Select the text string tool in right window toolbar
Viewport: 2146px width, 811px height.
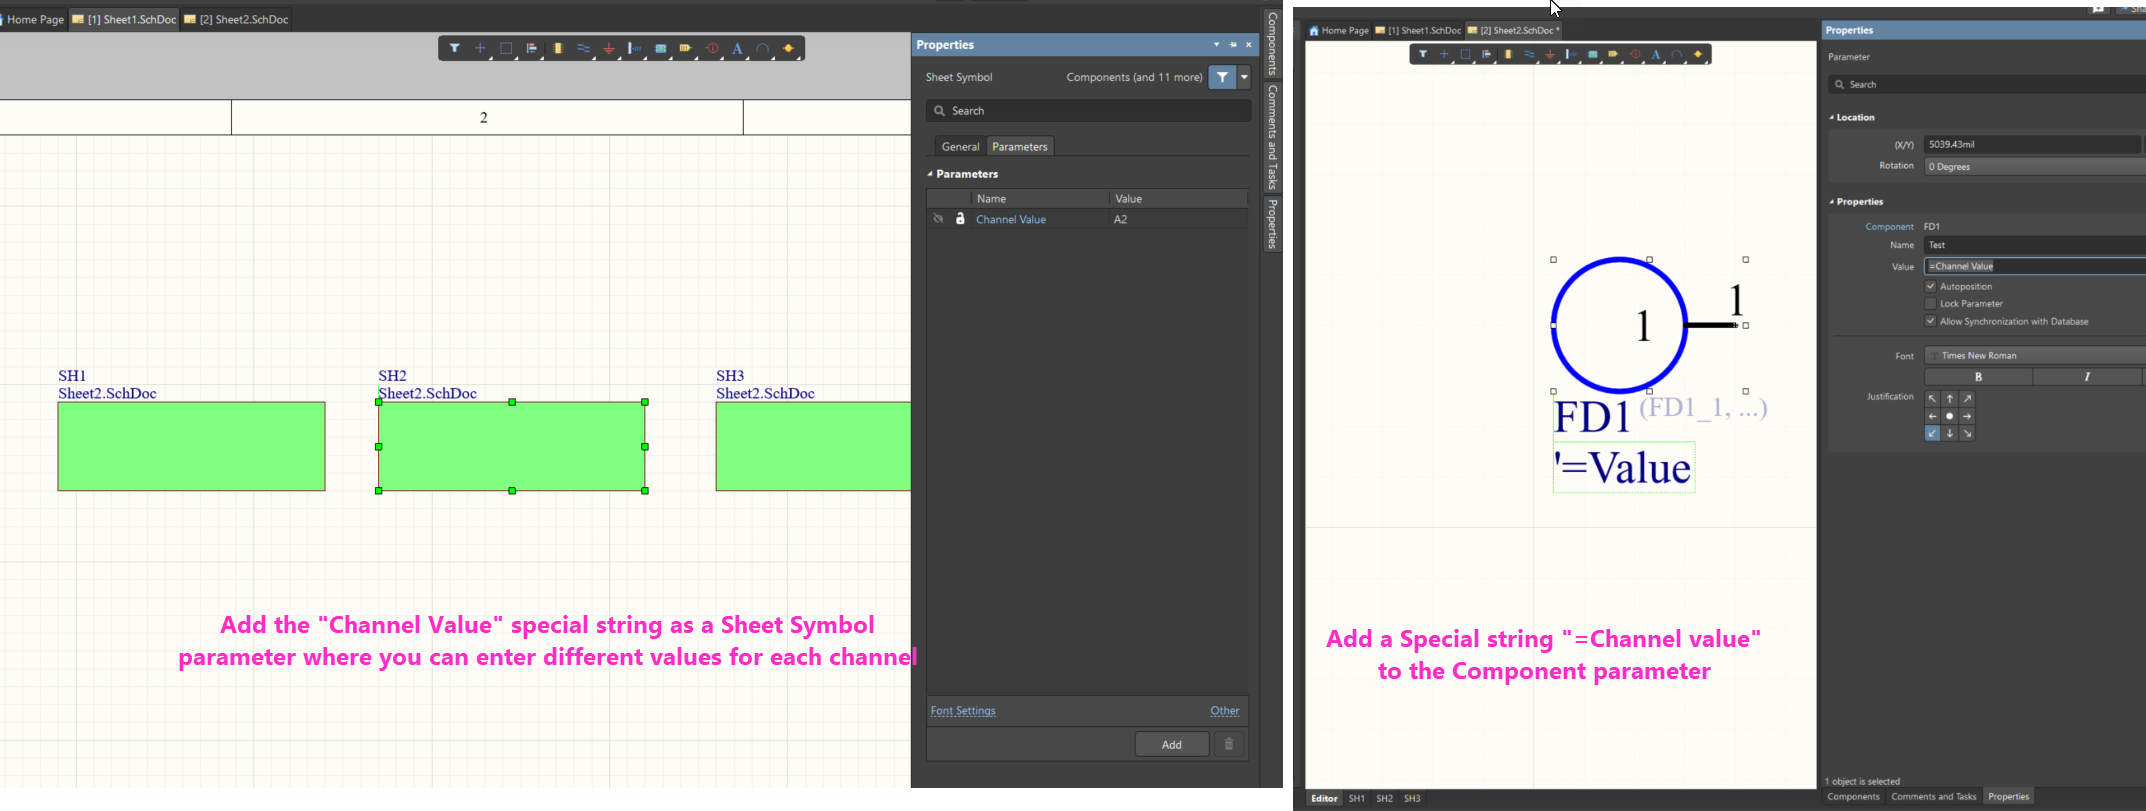pyautogui.click(x=1656, y=54)
